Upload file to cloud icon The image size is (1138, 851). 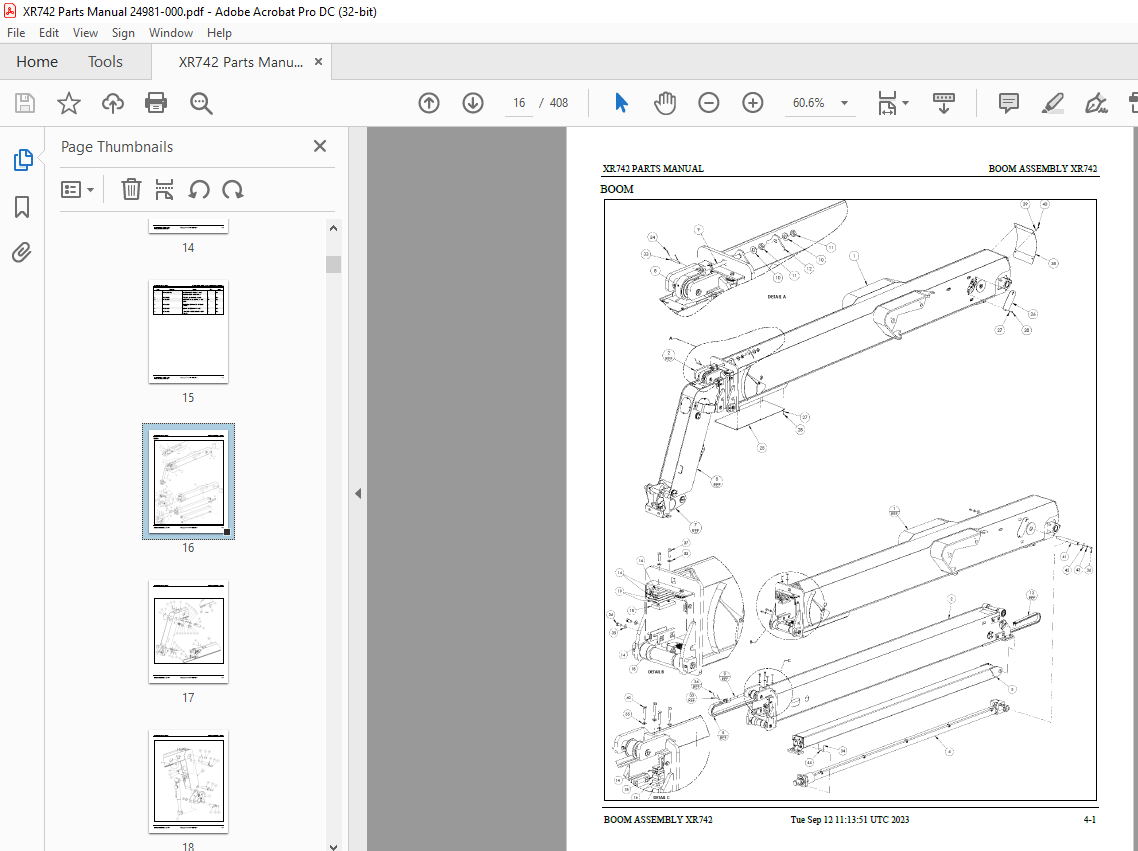tap(112, 103)
